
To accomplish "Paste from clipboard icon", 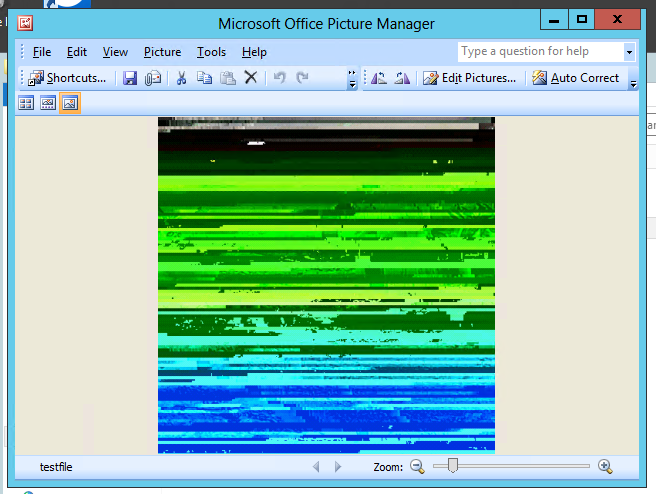I will [228, 78].
